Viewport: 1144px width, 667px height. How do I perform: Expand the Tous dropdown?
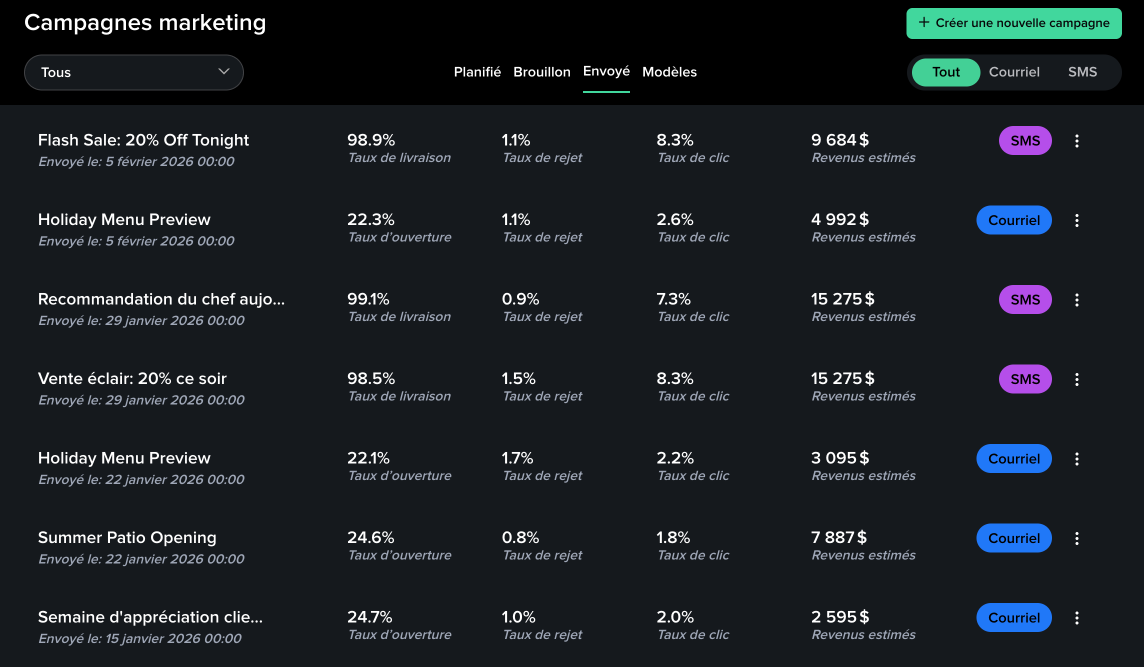pos(133,72)
